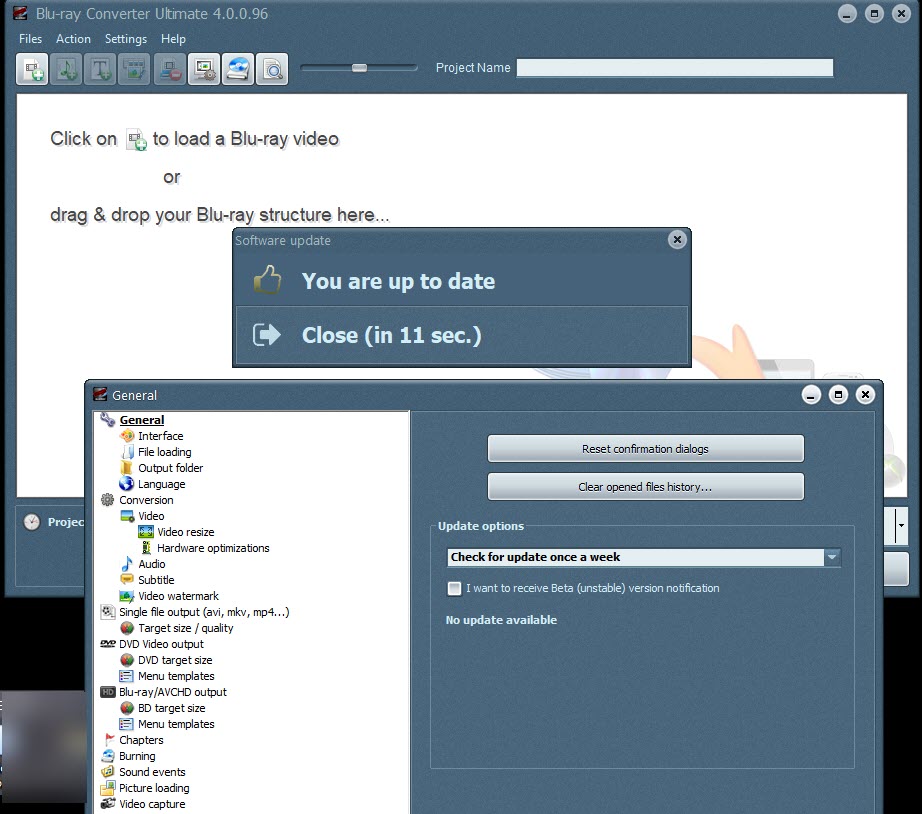
Task: Open the Settings menu
Action: click(126, 39)
